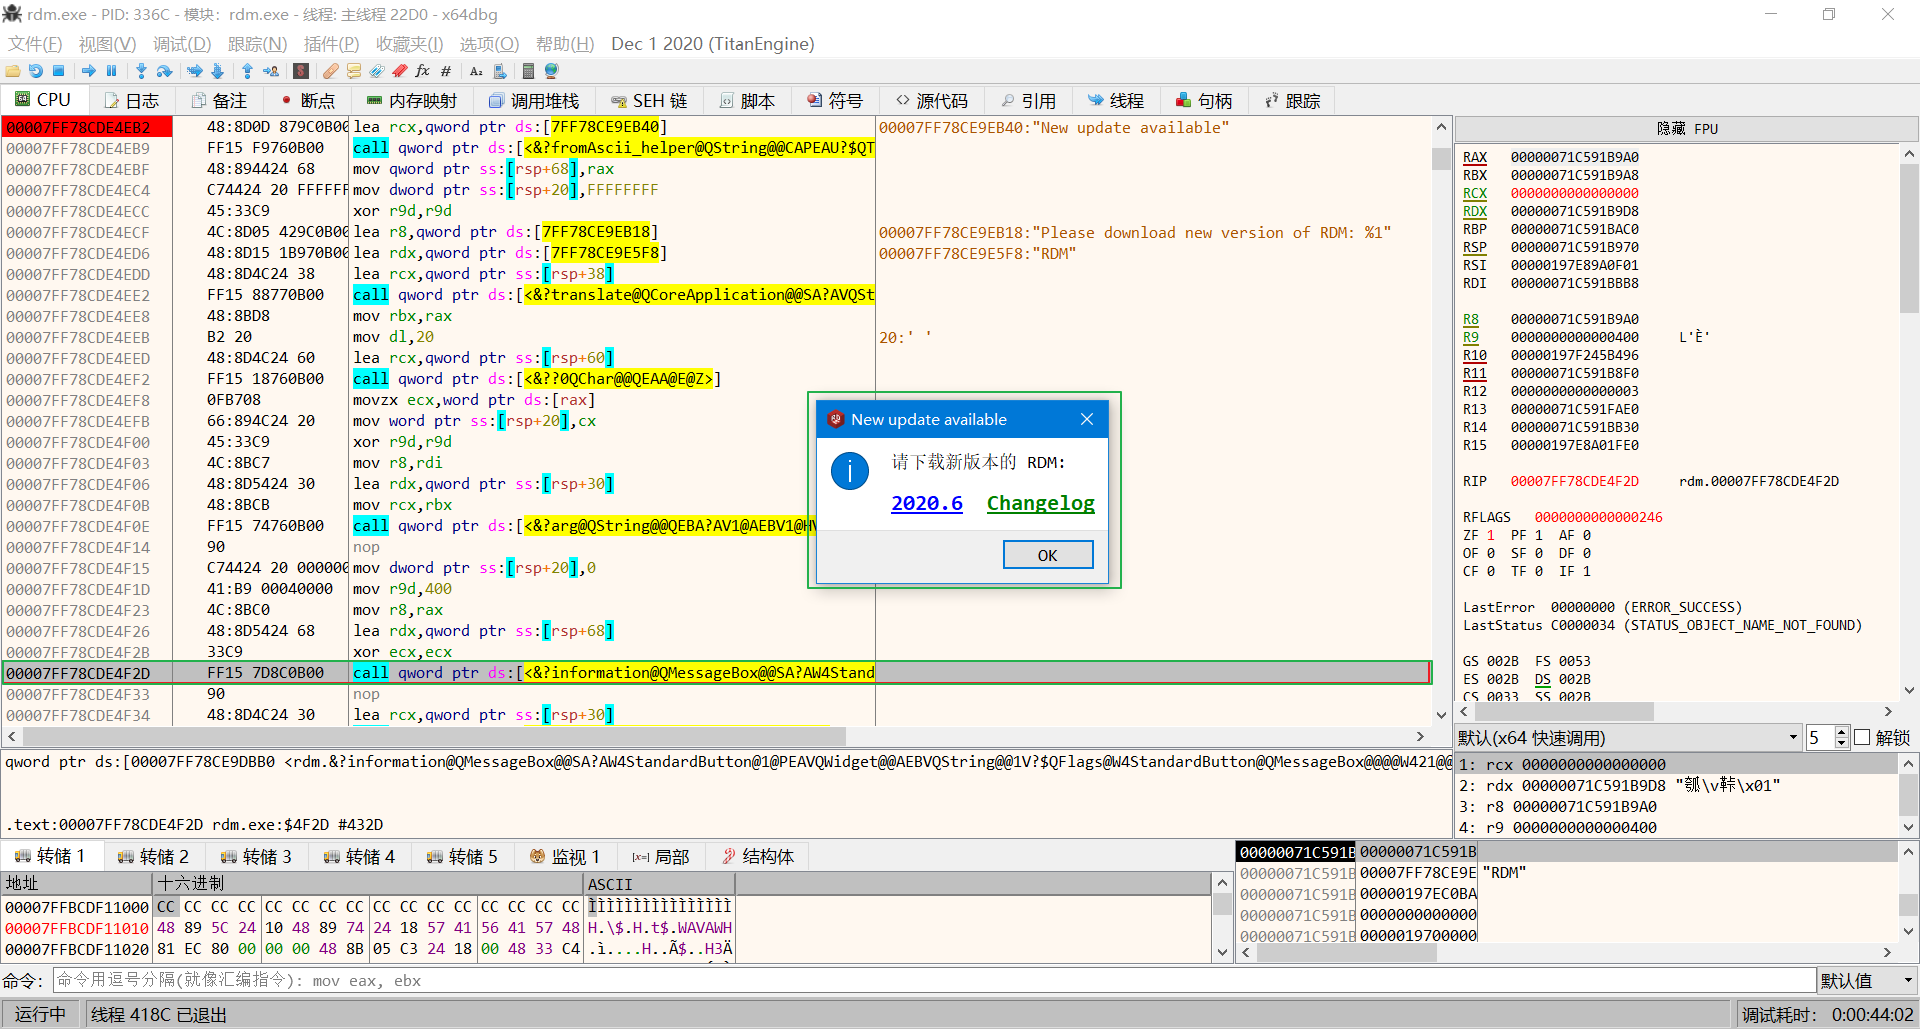Select the 监视 1 watch tab

(564, 857)
